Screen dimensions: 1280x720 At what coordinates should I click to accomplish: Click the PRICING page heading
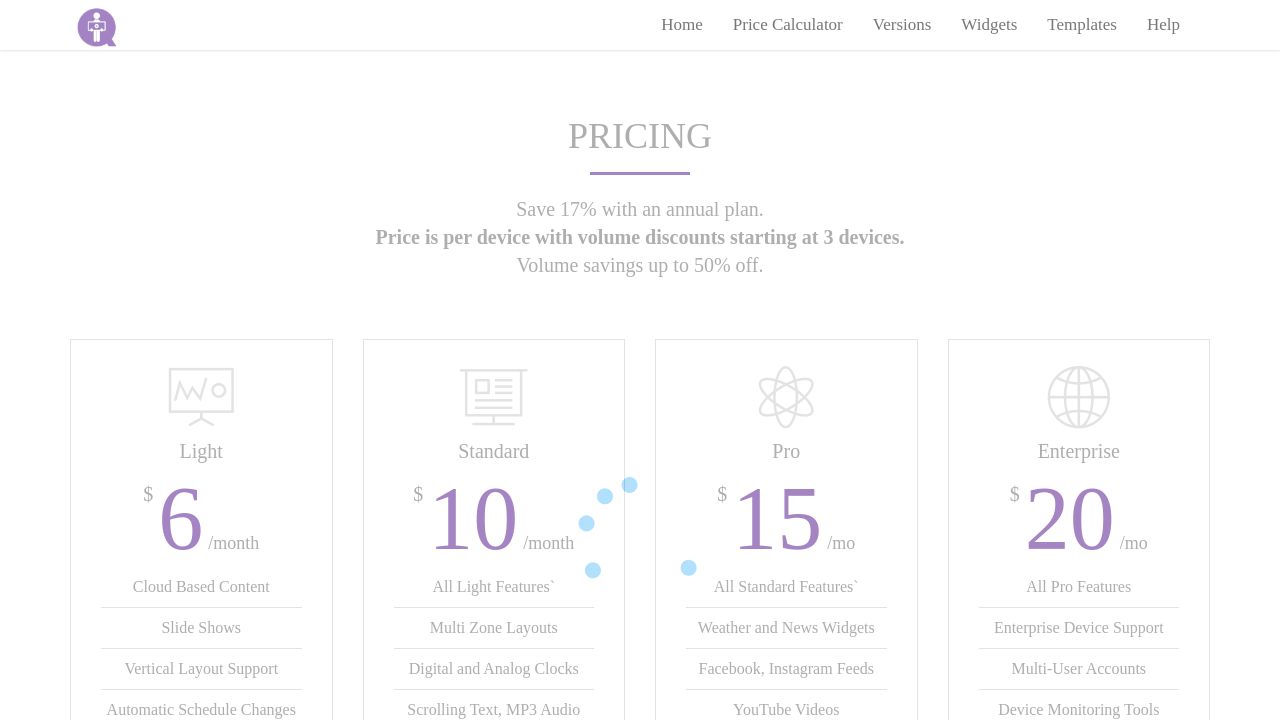click(x=640, y=136)
